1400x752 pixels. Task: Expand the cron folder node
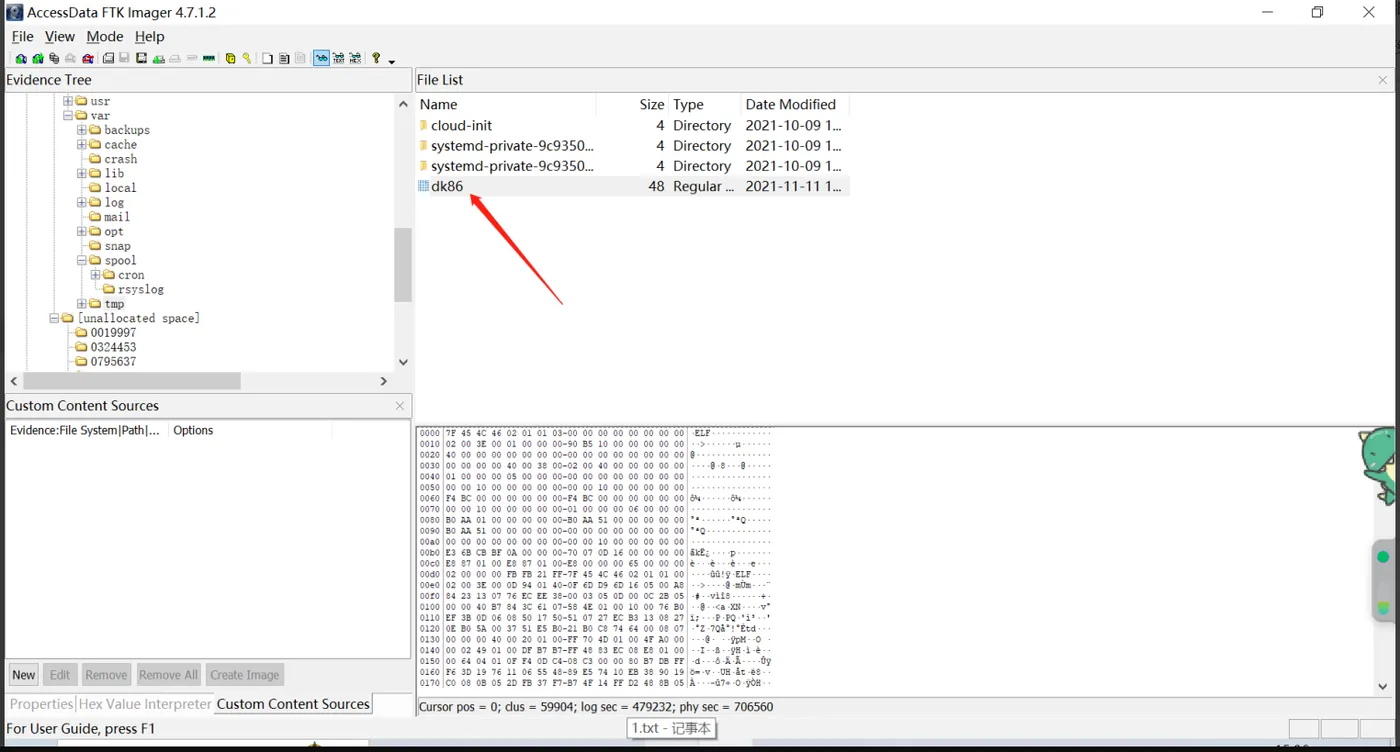pos(96,275)
